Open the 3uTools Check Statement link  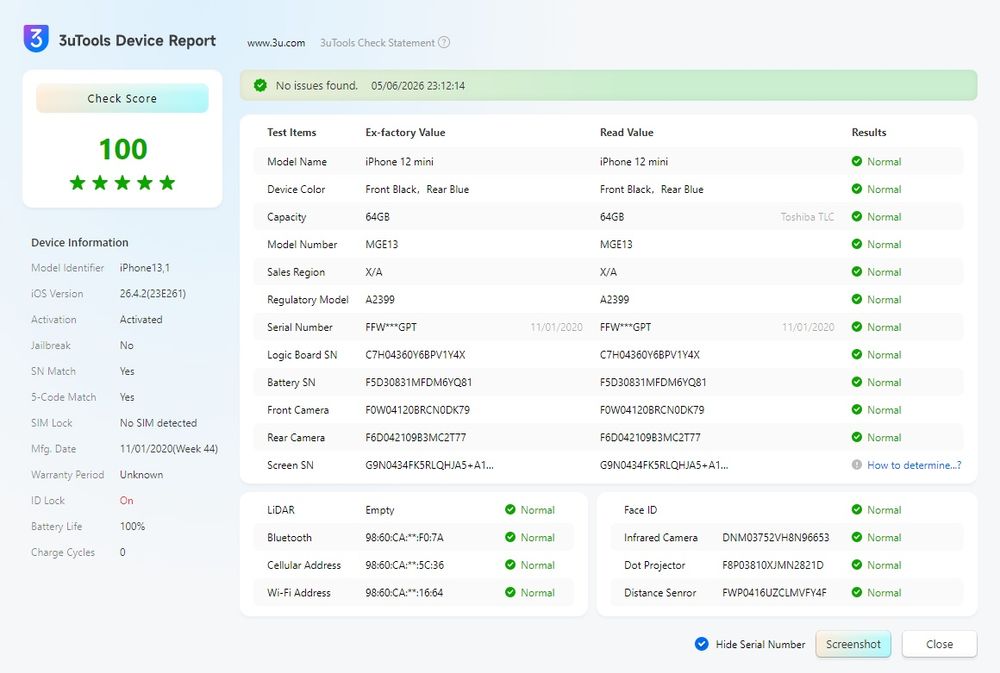tap(378, 43)
